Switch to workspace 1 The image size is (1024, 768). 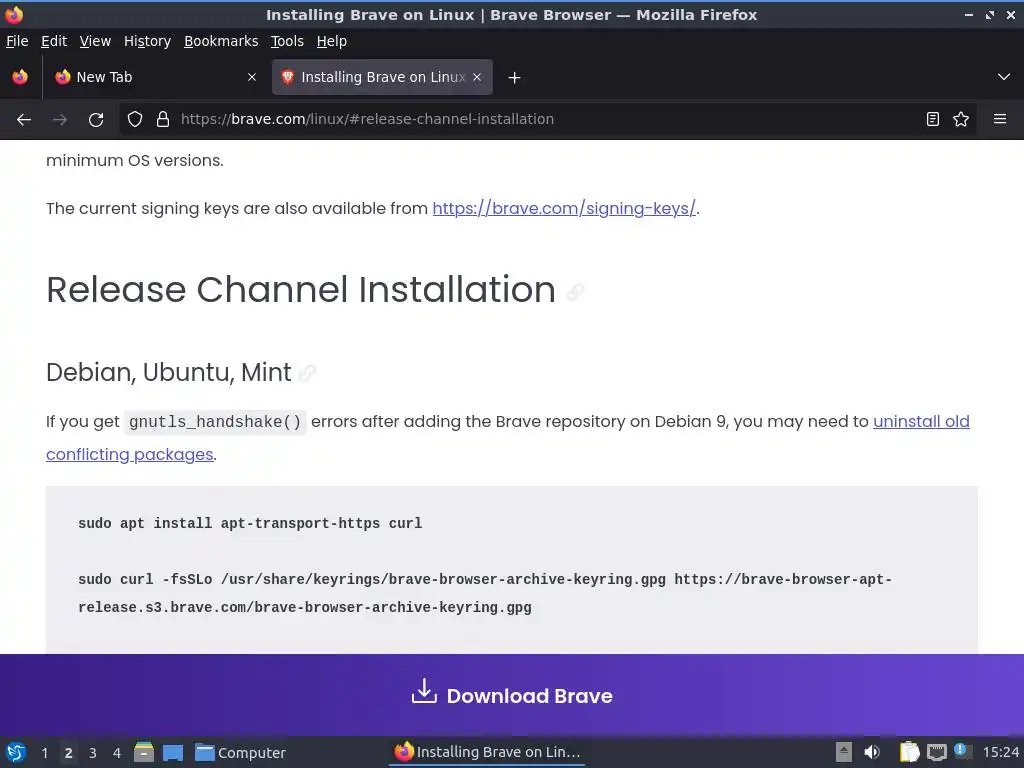click(44, 753)
